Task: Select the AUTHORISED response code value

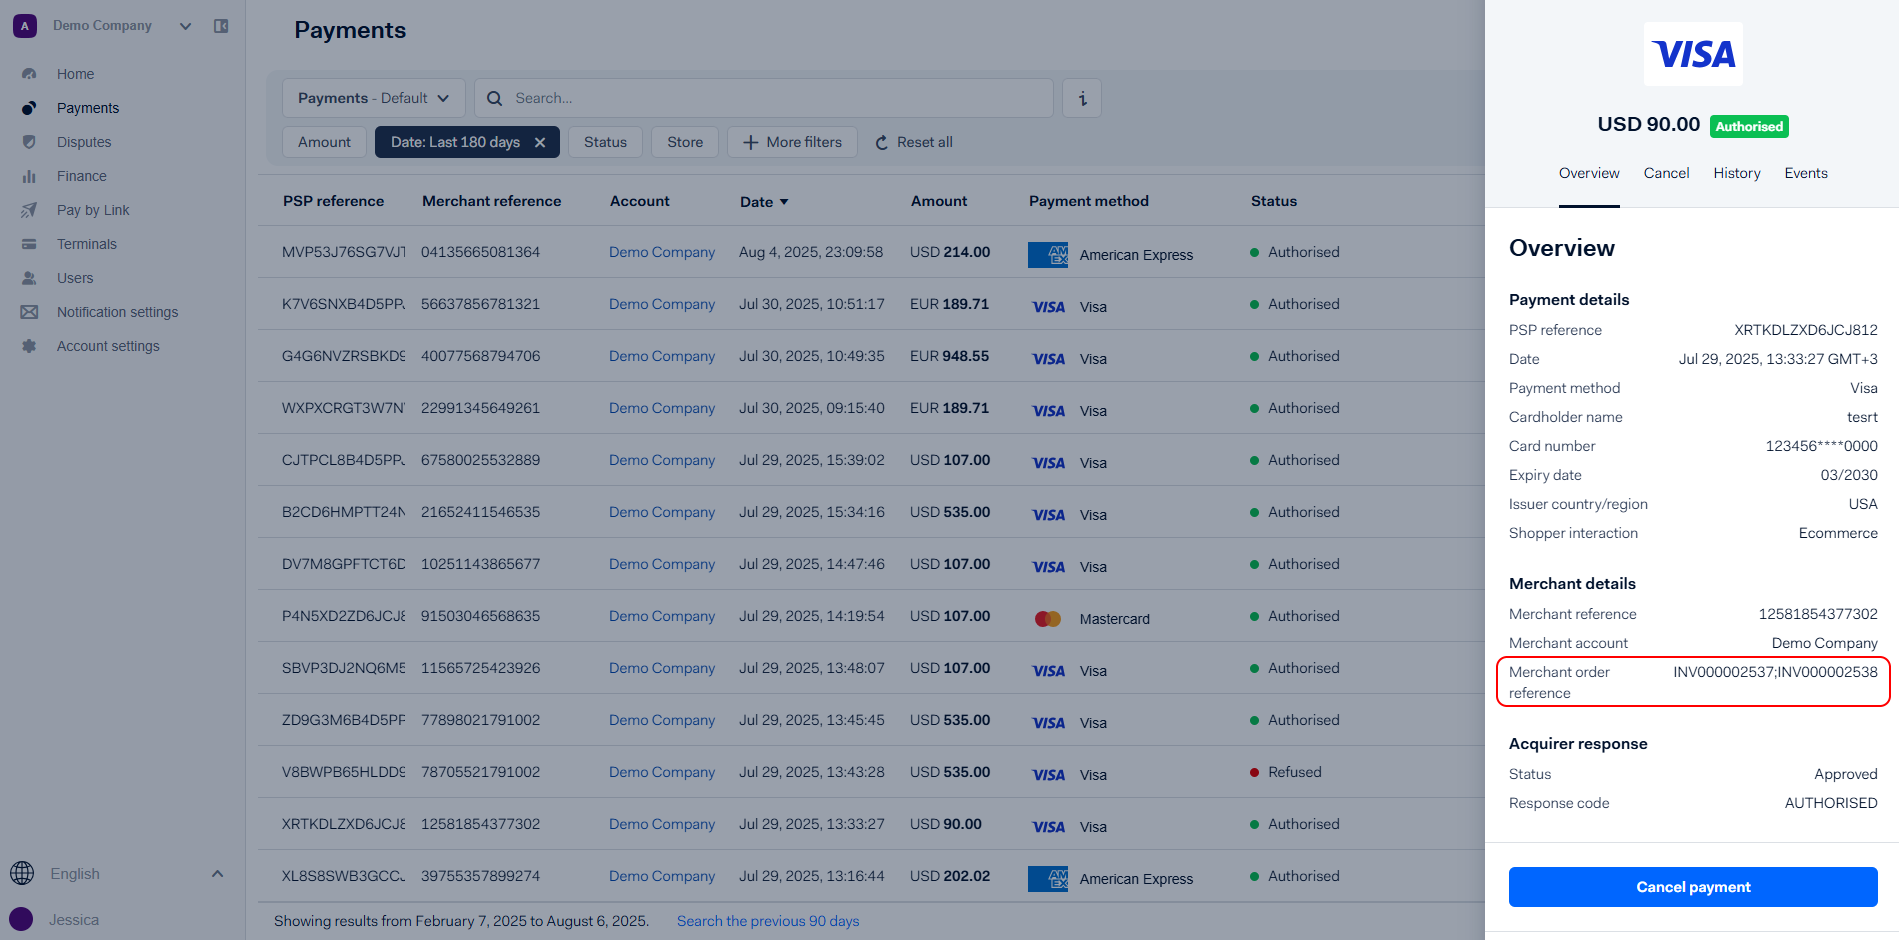Action: pos(1831,803)
